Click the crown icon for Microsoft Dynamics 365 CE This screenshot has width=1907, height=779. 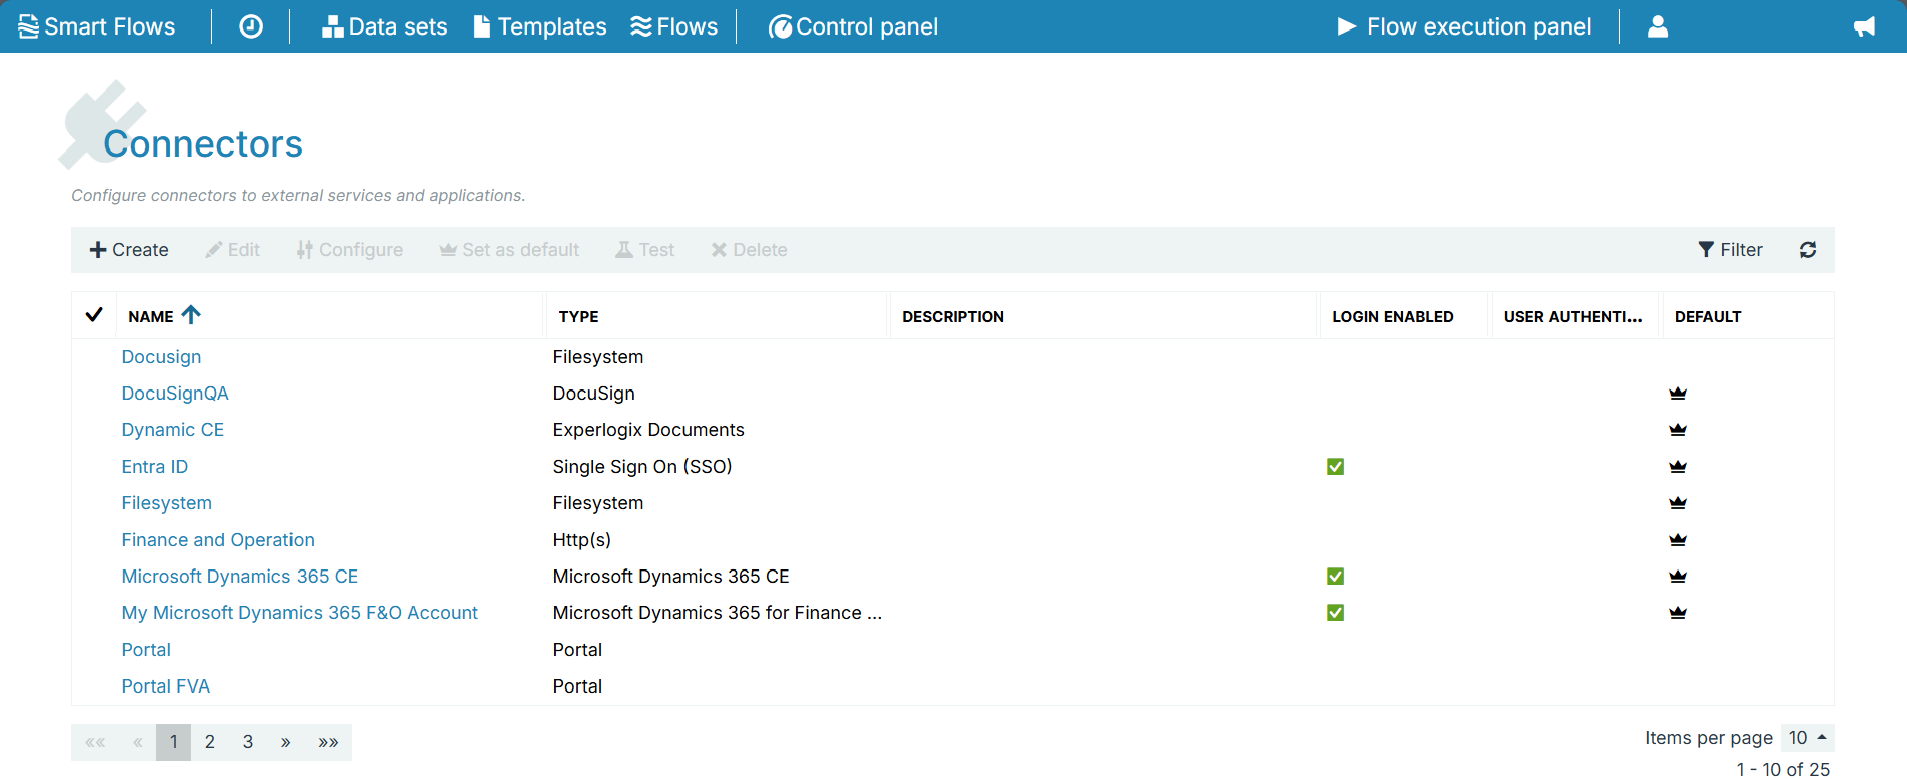pyautogui.click(x=1678, y=577)
